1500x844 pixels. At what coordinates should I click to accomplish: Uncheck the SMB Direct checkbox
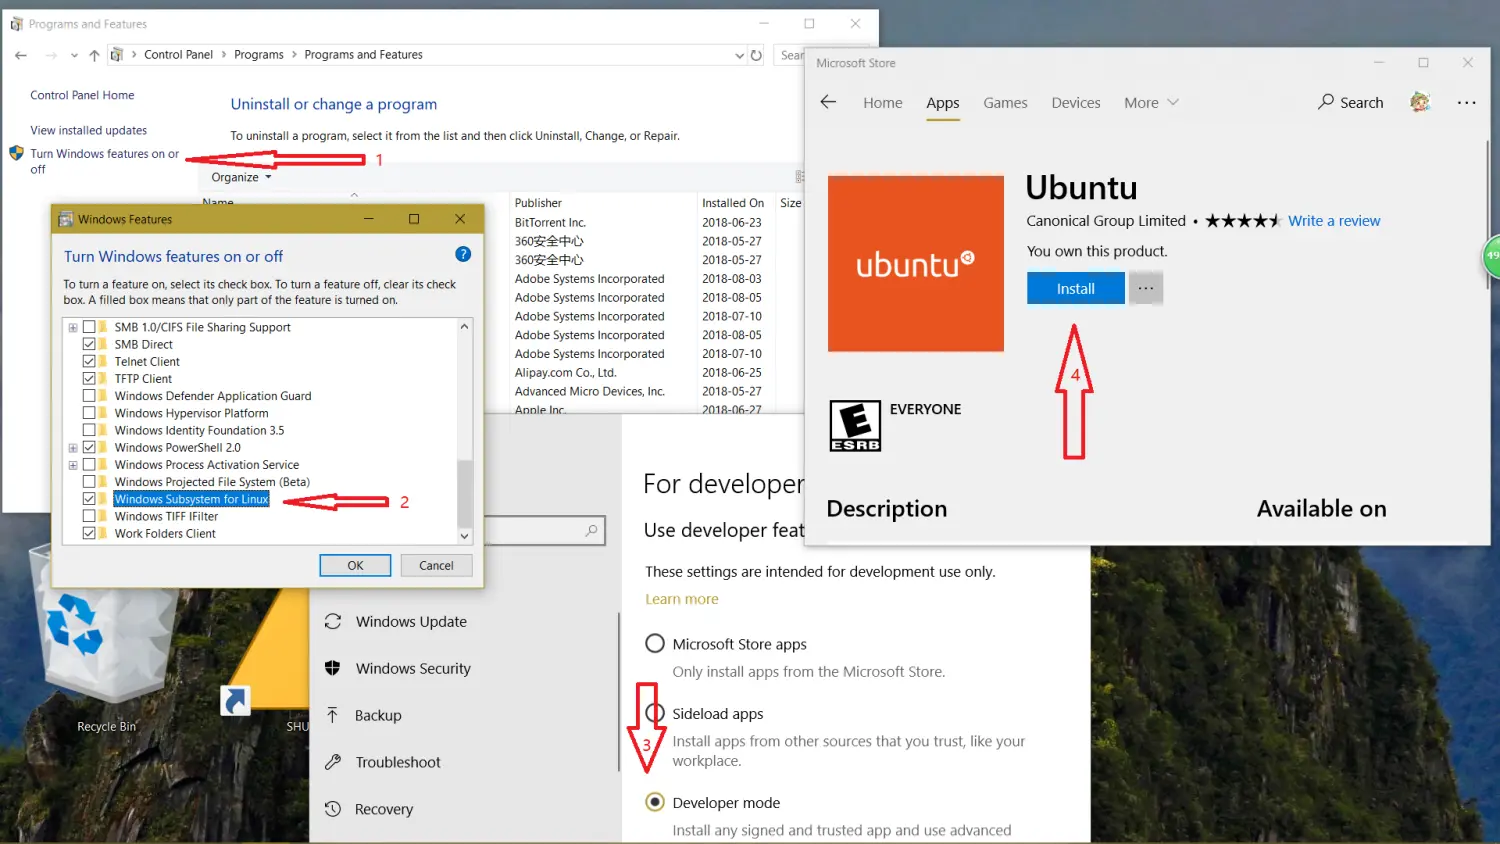coord(89,344)
